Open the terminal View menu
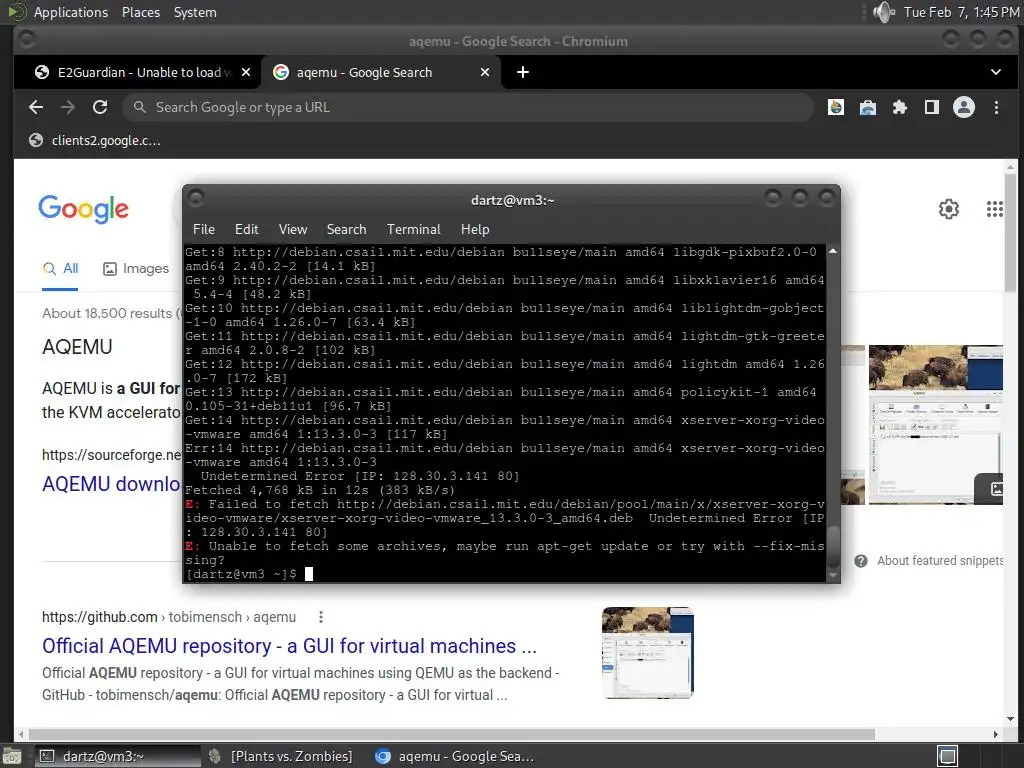This screenshot has width=1024, height=768. (x=293, y=229)
